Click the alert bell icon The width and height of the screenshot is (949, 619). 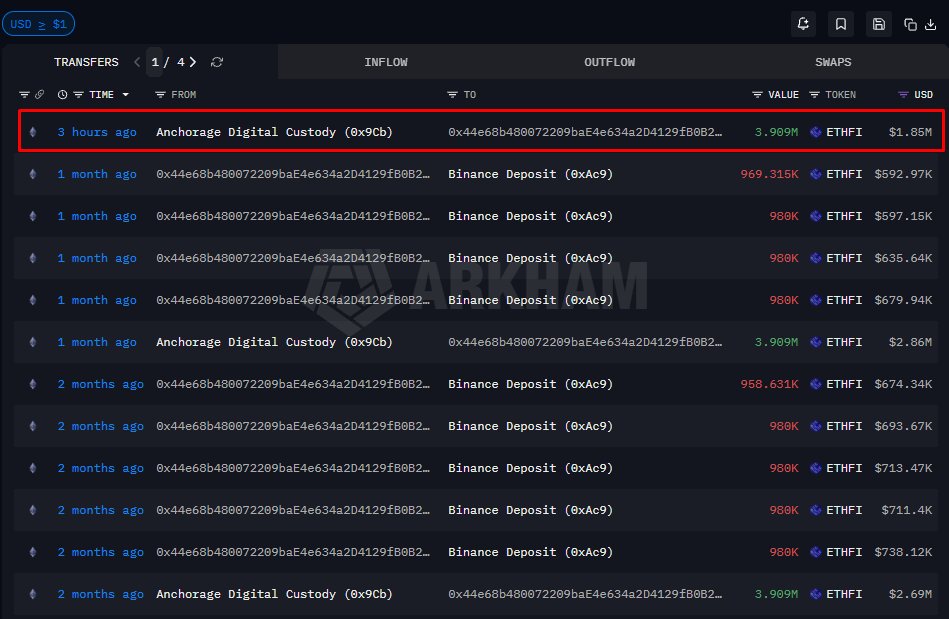click(803, 24)
